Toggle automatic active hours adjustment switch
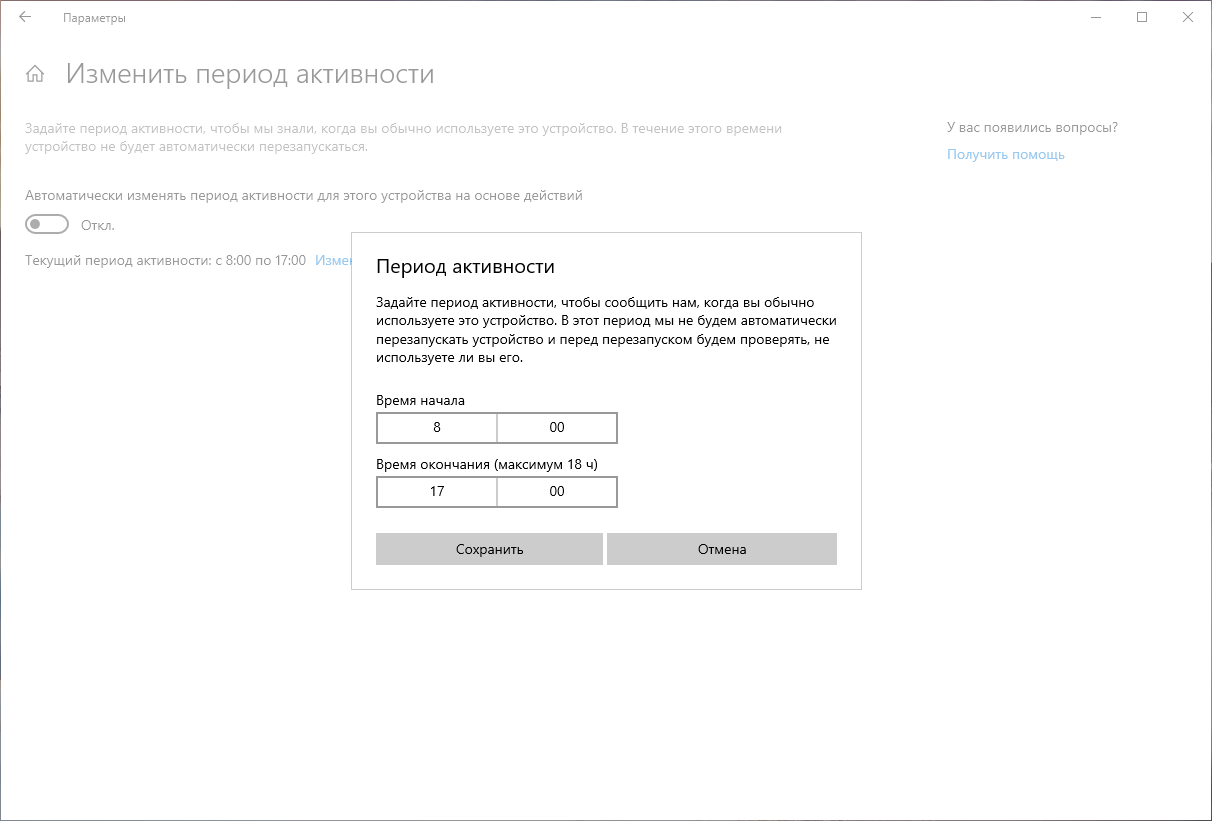The image size is (1212, 821). click(x=48, y=224)
